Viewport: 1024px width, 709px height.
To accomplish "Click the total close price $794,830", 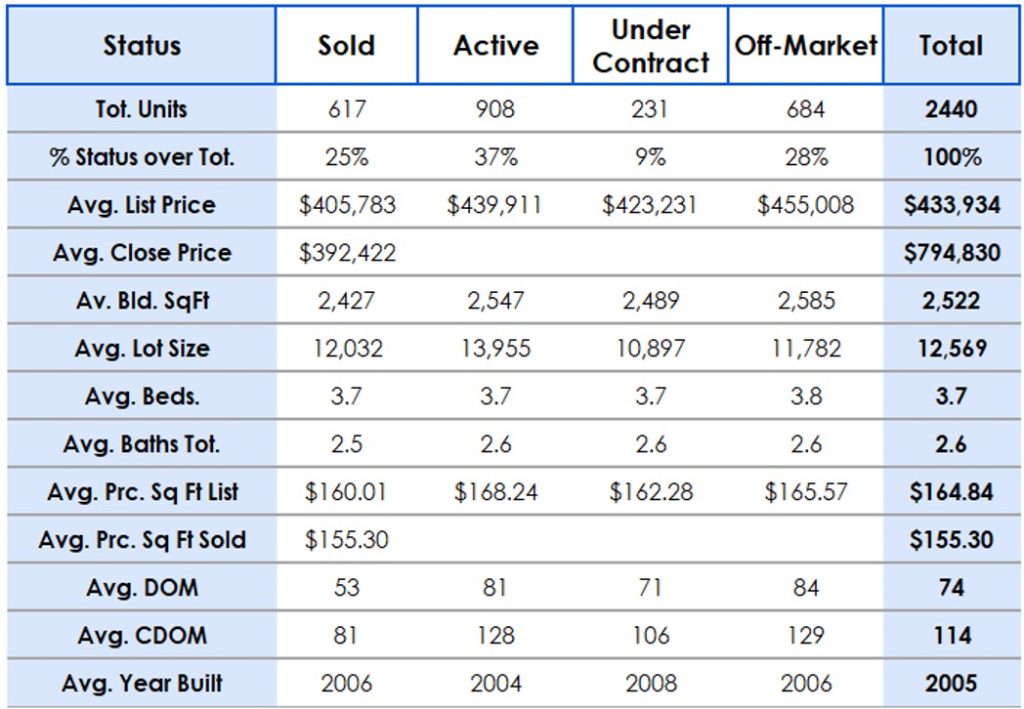I will pos(952,253).
